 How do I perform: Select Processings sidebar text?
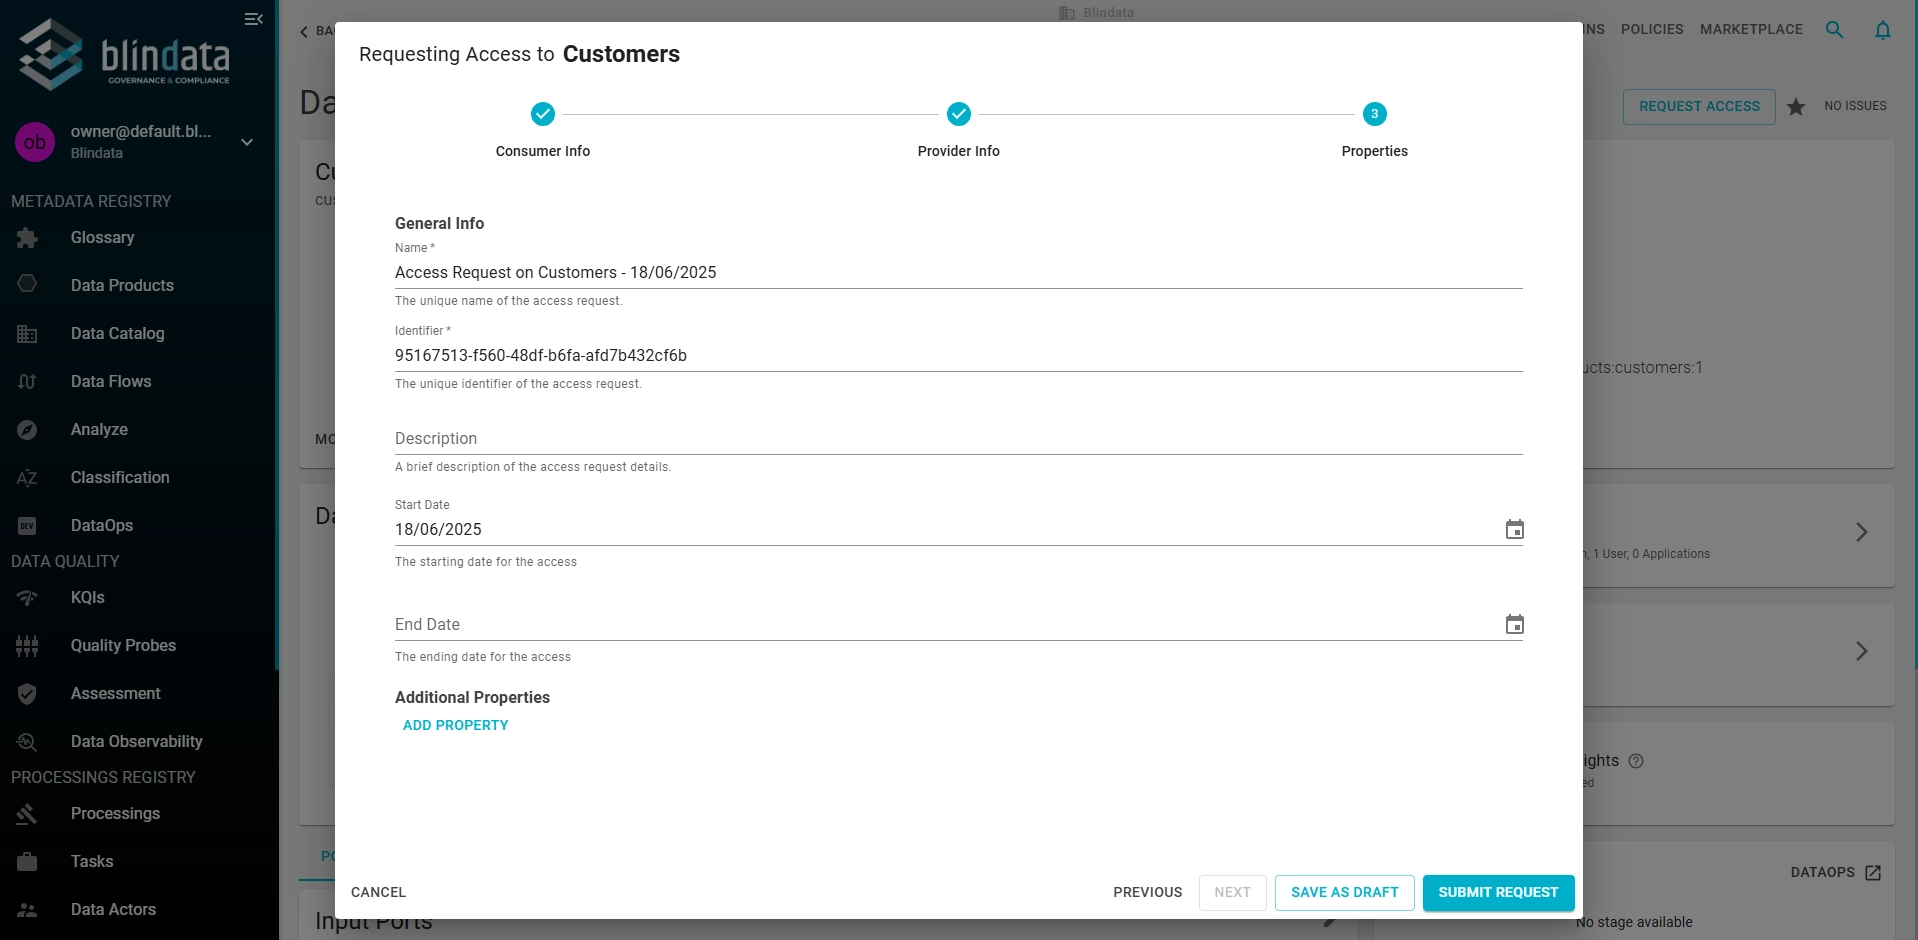[x=115, y=813]
